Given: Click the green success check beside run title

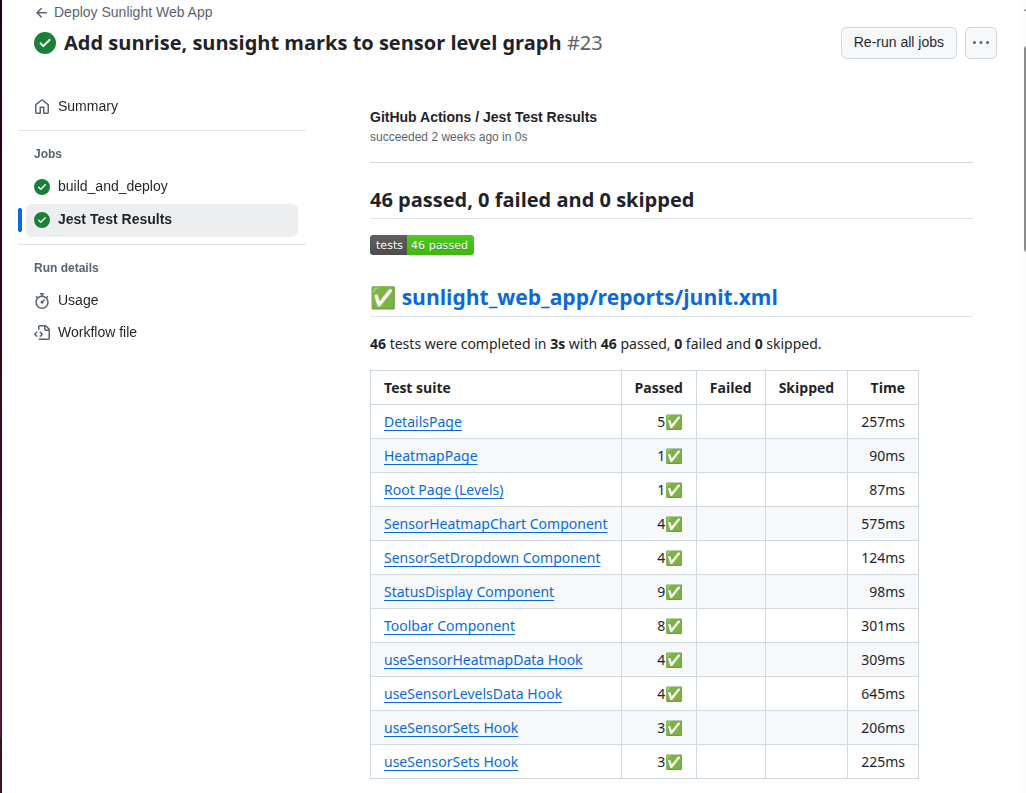Looking at the screenshot, I should 45,43.
